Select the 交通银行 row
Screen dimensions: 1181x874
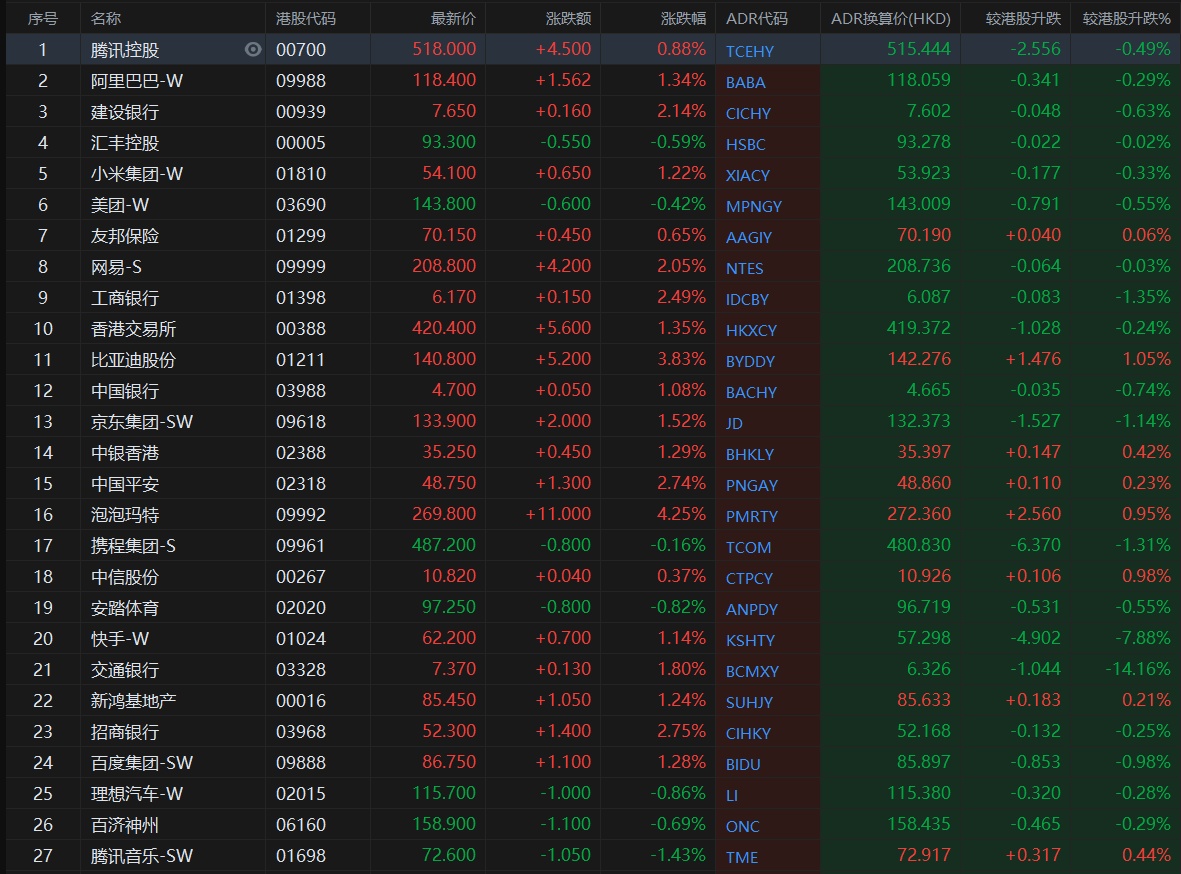[x=125, y=669]
